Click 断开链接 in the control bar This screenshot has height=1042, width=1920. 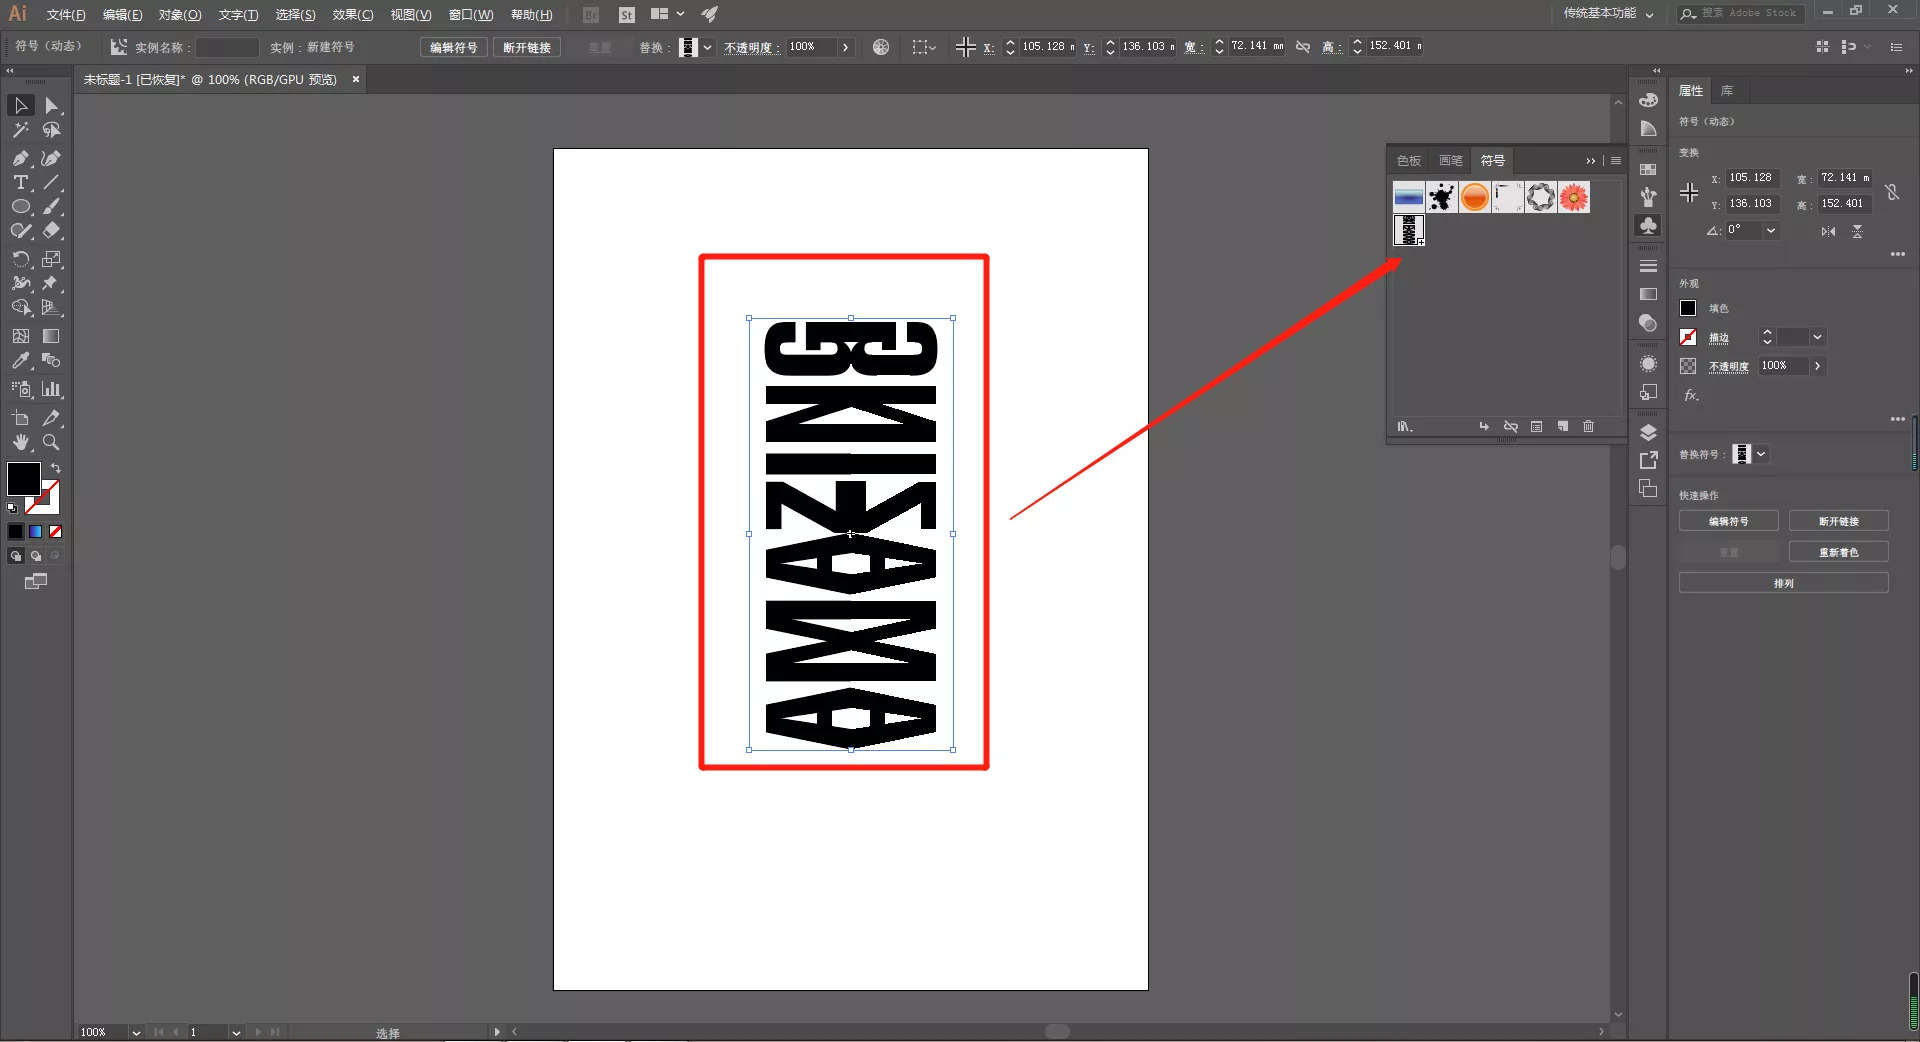(526, 47)
